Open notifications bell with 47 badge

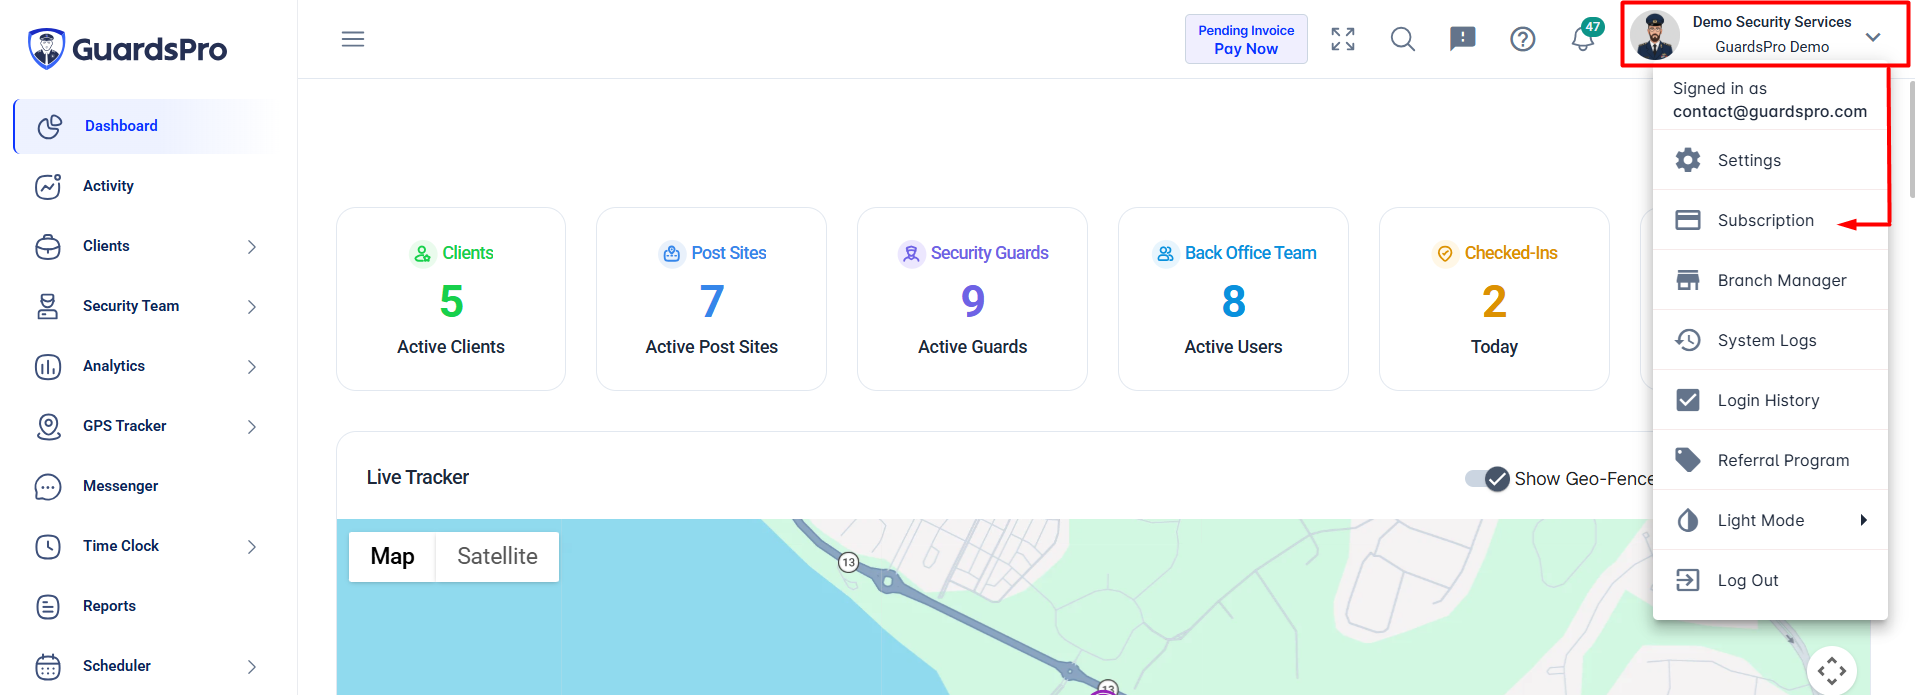click(x=1586, y=36)
